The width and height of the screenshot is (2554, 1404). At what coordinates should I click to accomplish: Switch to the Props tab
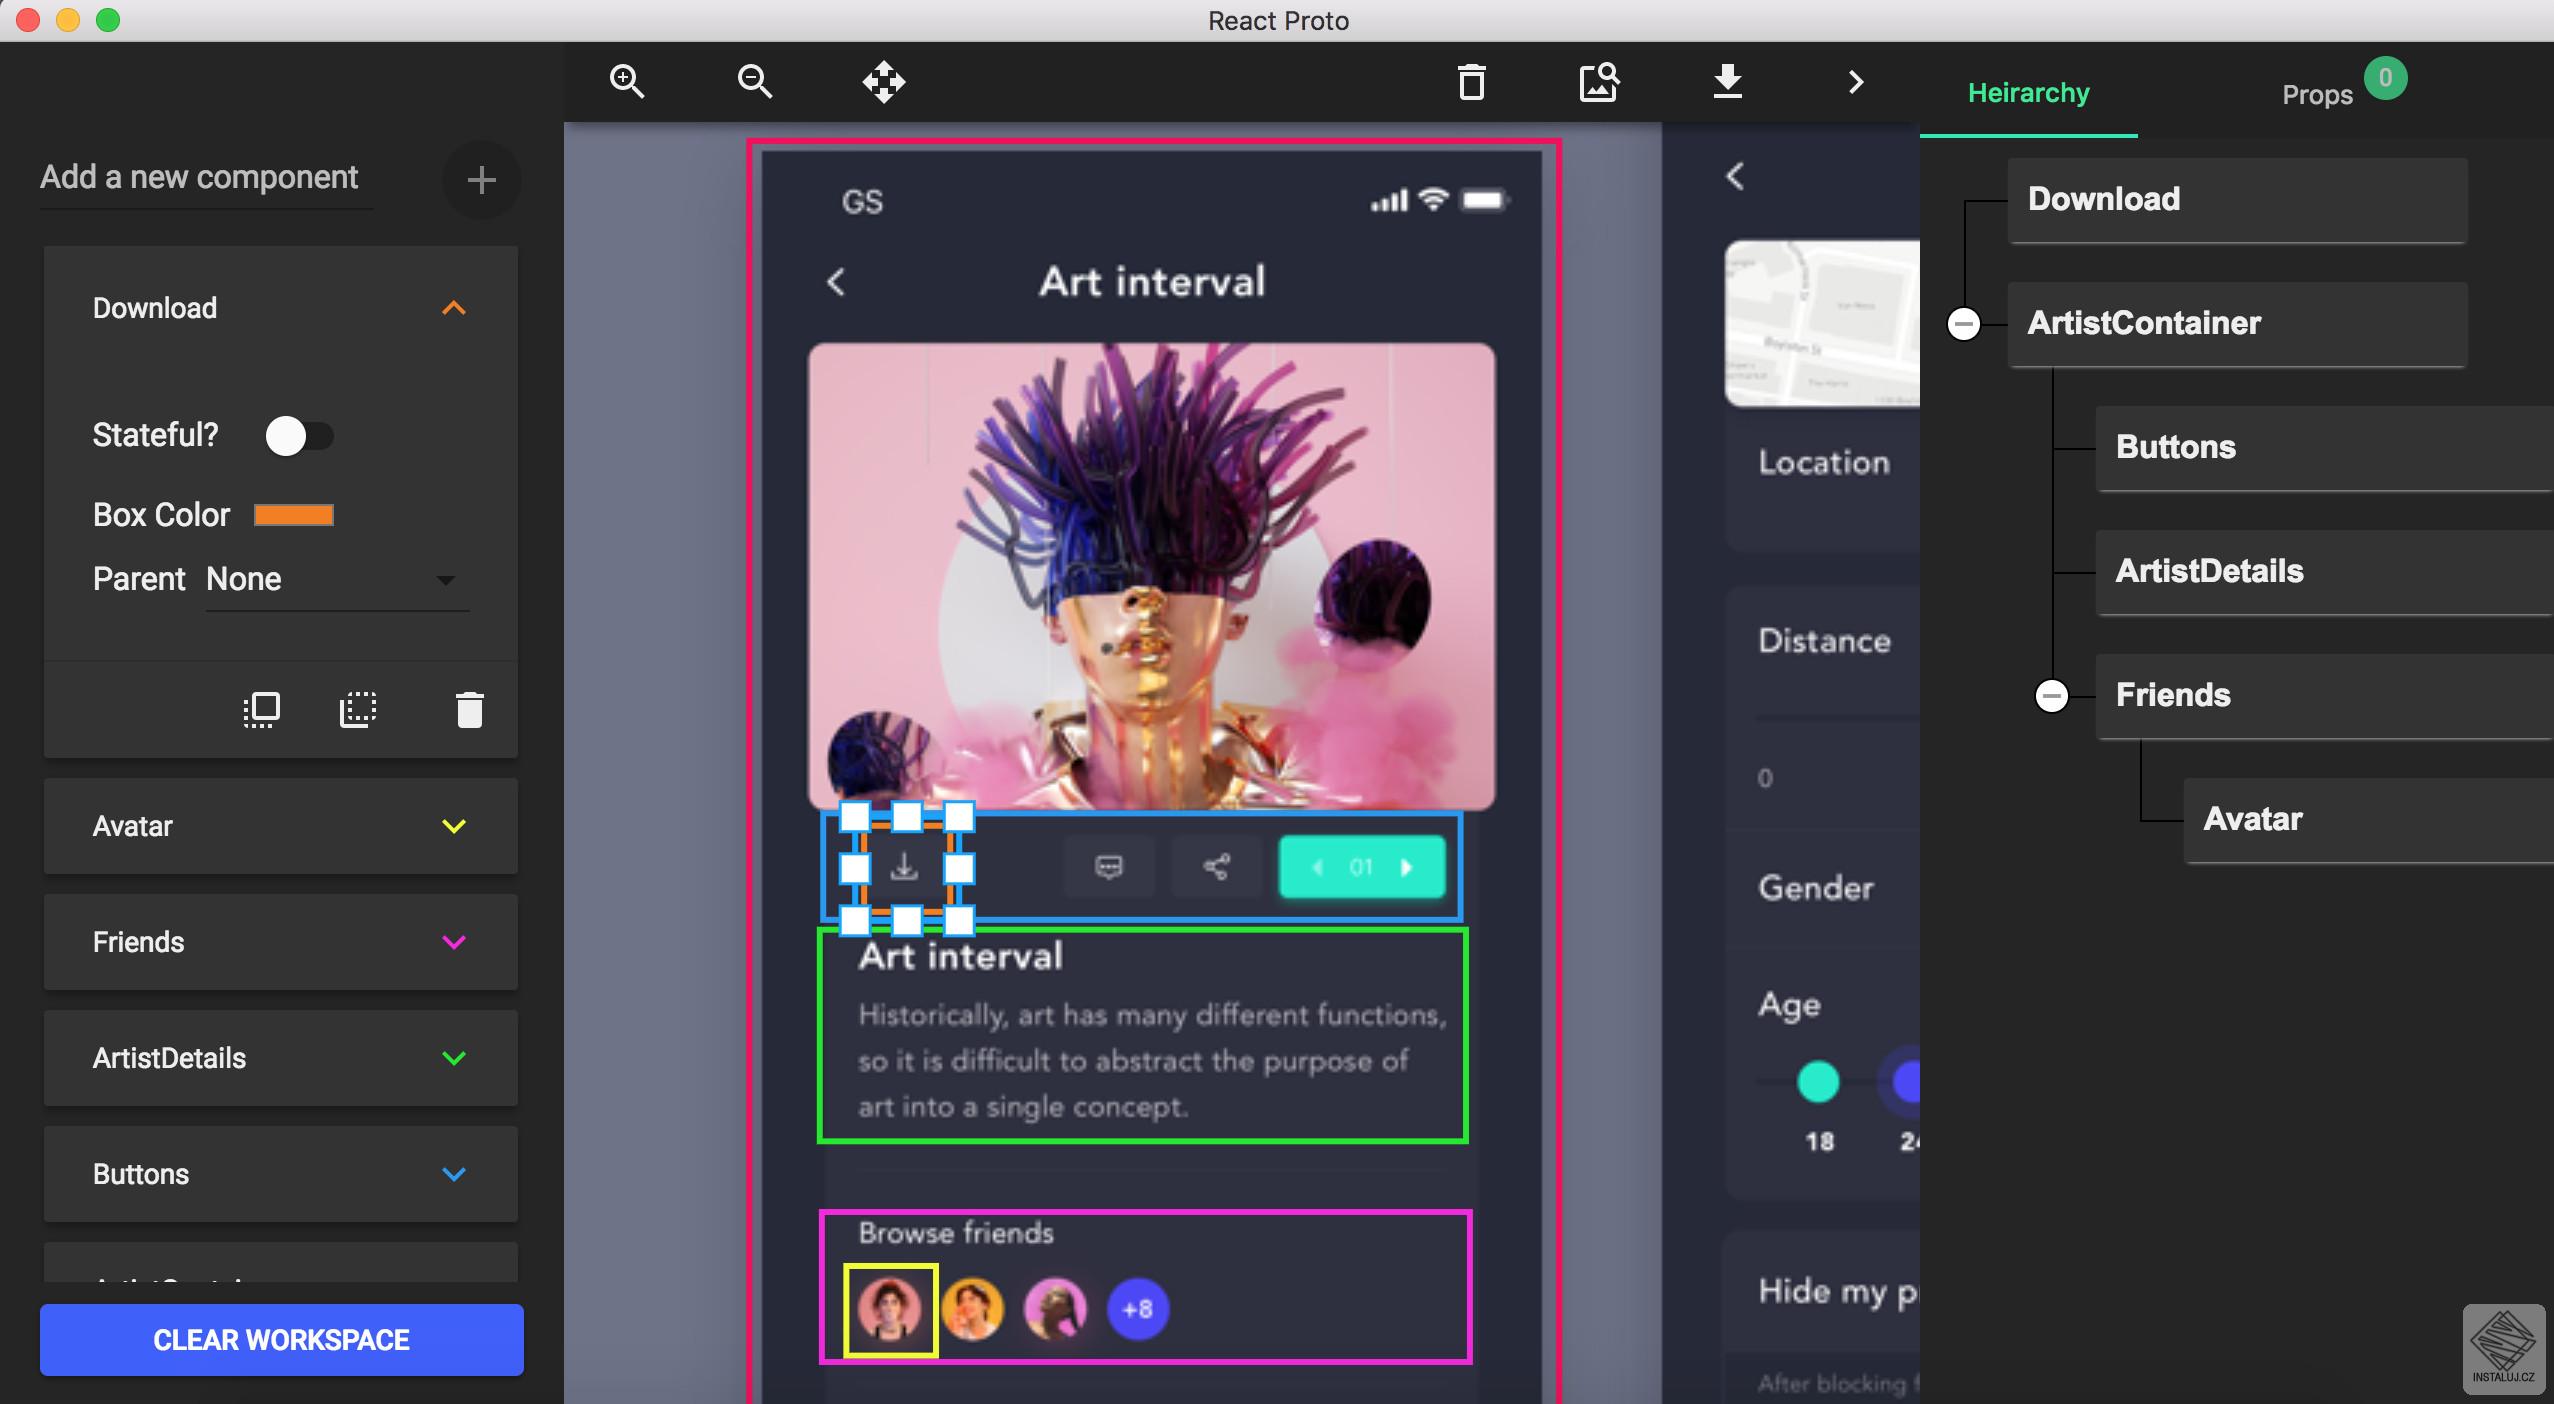pos(2319,94)
